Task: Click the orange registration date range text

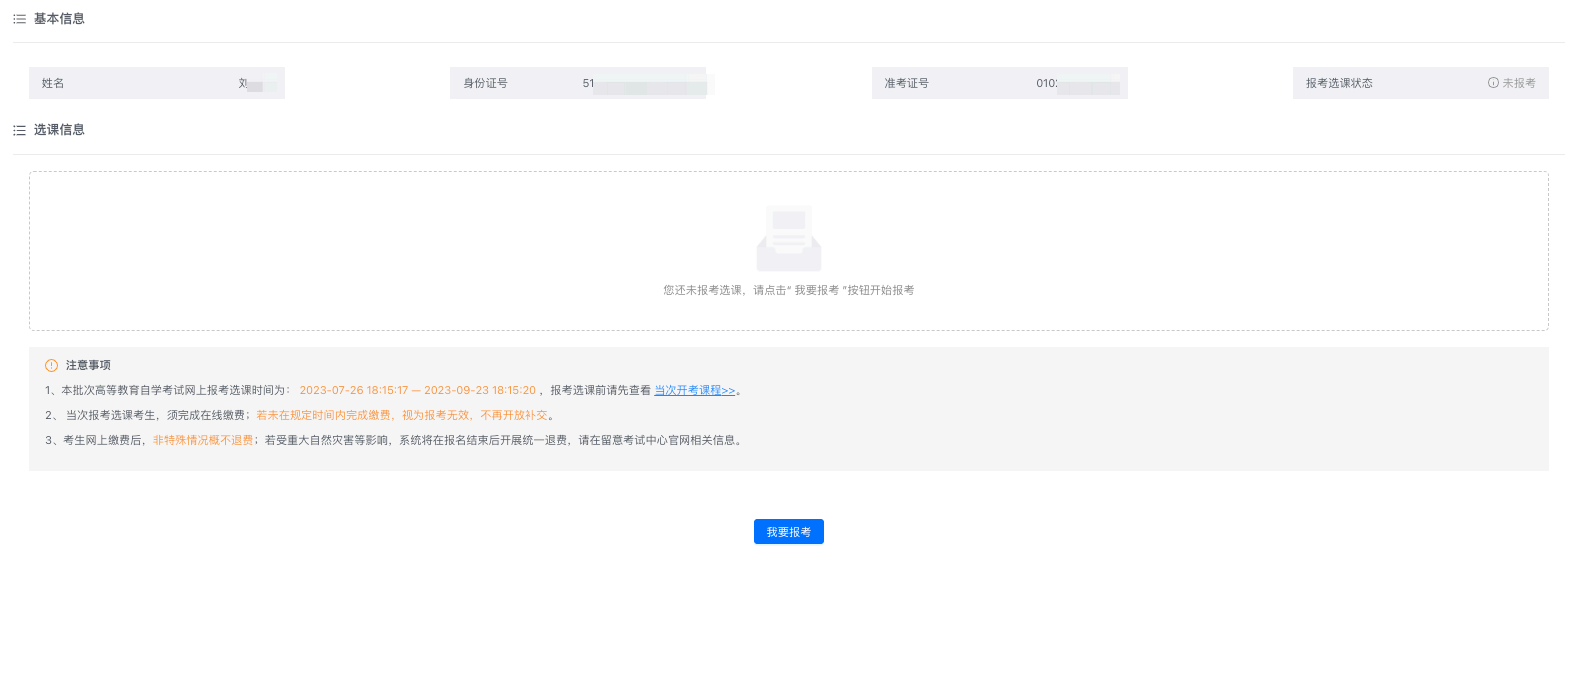Action: pyautogui.click(x=417, y=390)
